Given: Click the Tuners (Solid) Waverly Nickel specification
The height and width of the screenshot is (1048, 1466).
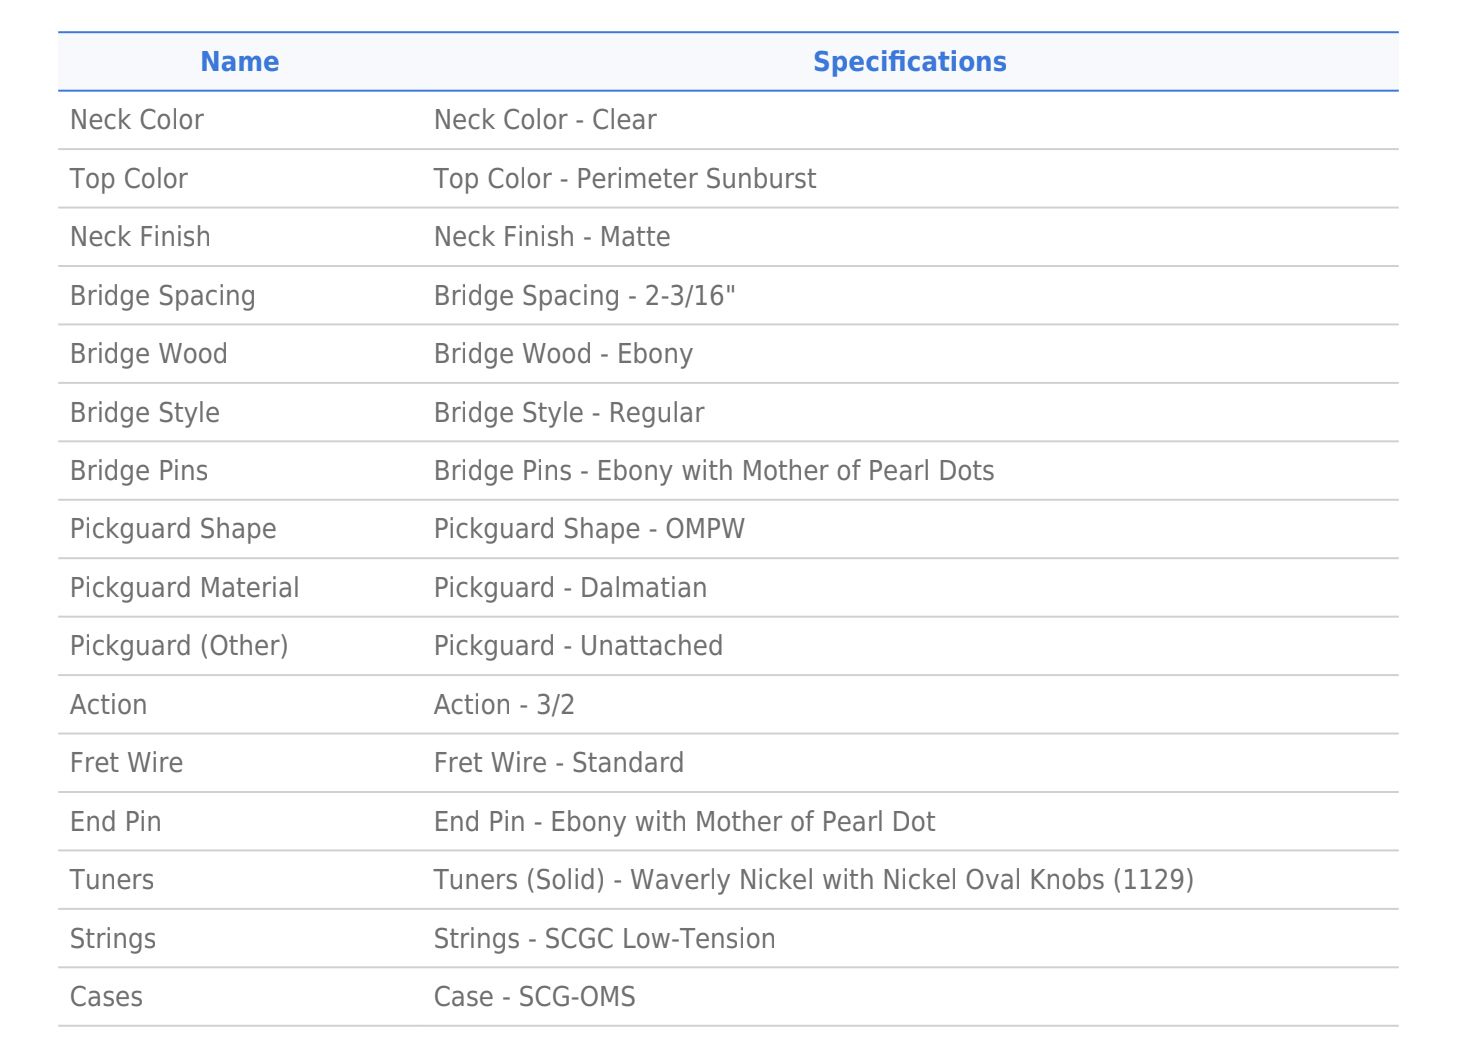Looking at the screenshot, I should pos(813,880).
